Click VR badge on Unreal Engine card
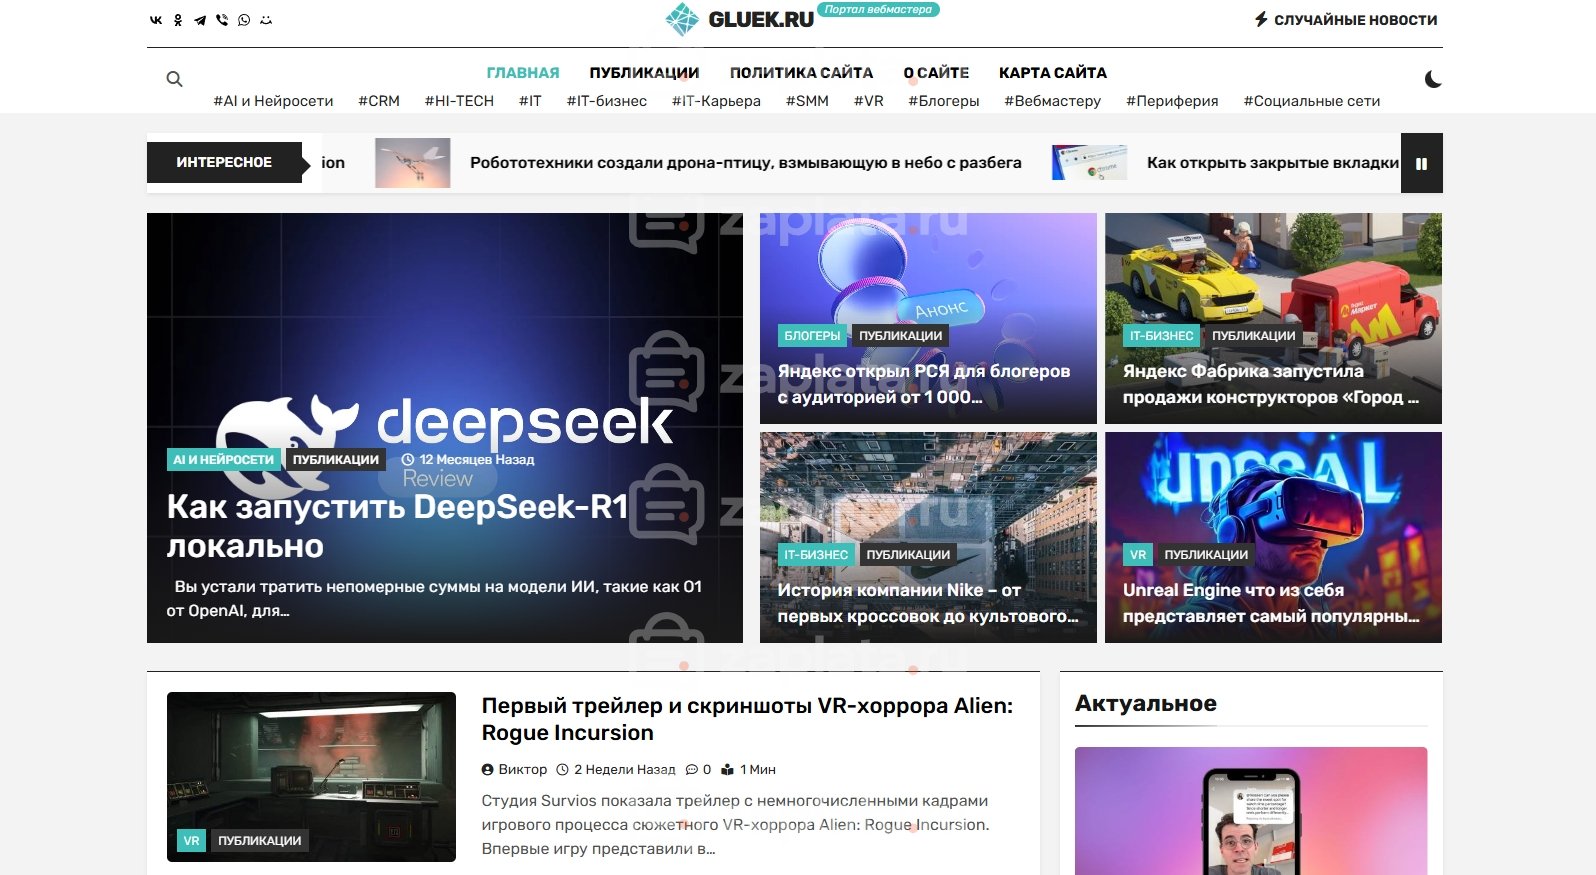Viewport: 1596px width, 875px height. click(1138, 555)
